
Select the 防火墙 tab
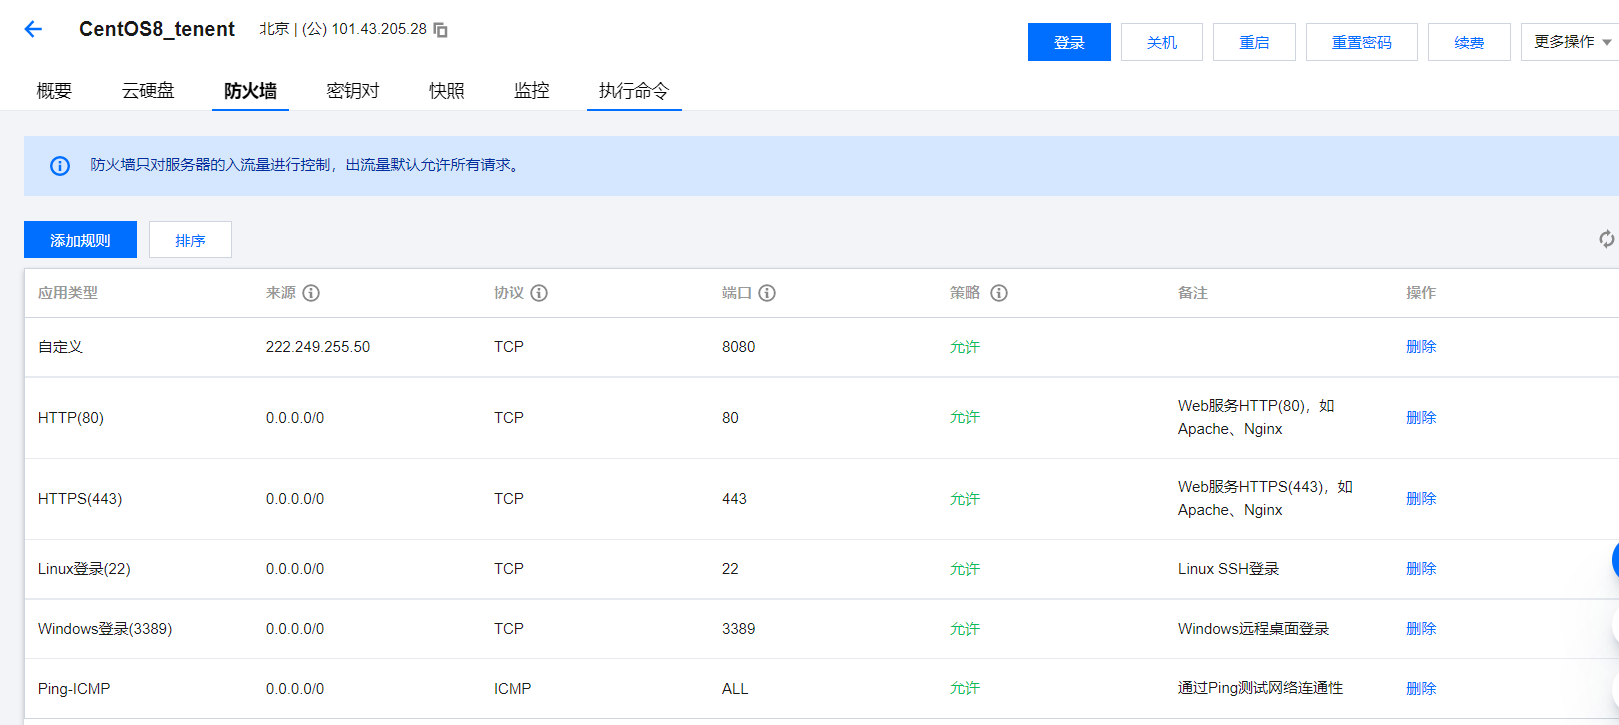point(250,91)
